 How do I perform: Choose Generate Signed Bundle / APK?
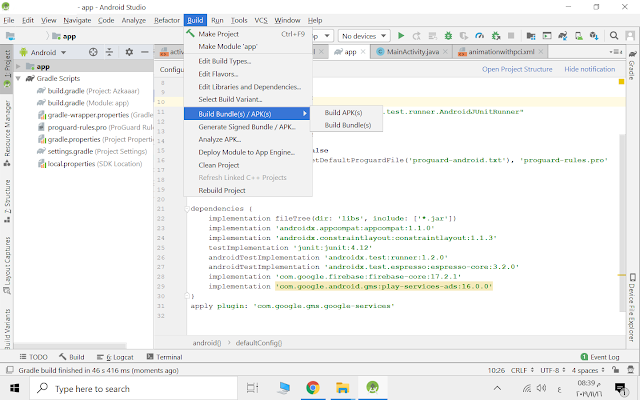[248, 127]
